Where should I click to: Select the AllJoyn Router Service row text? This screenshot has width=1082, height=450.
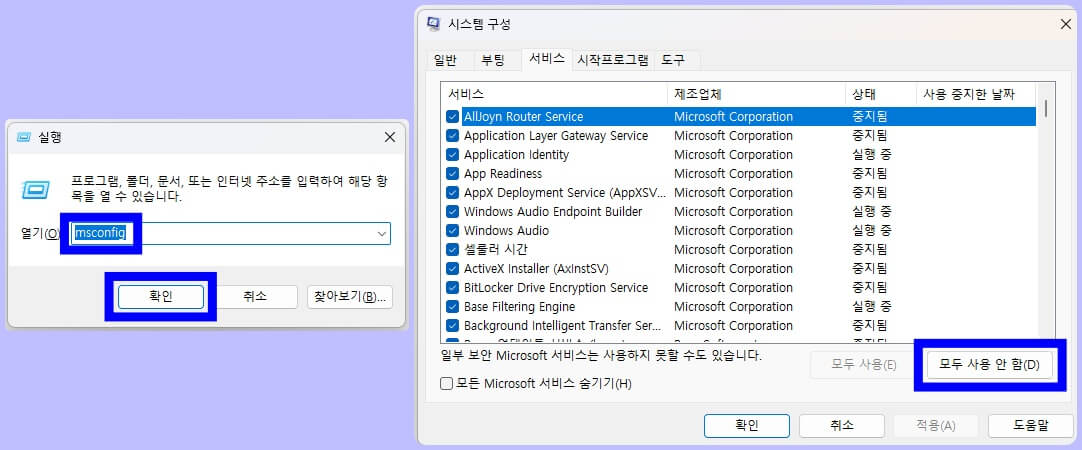tap(523, 117)
